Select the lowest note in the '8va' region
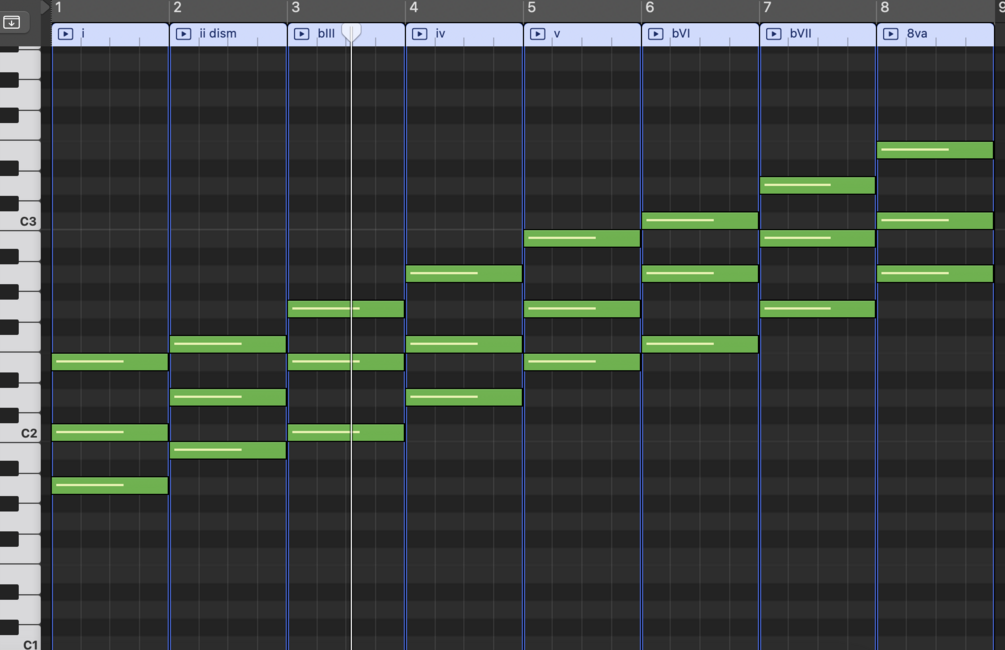 (935, 274)
